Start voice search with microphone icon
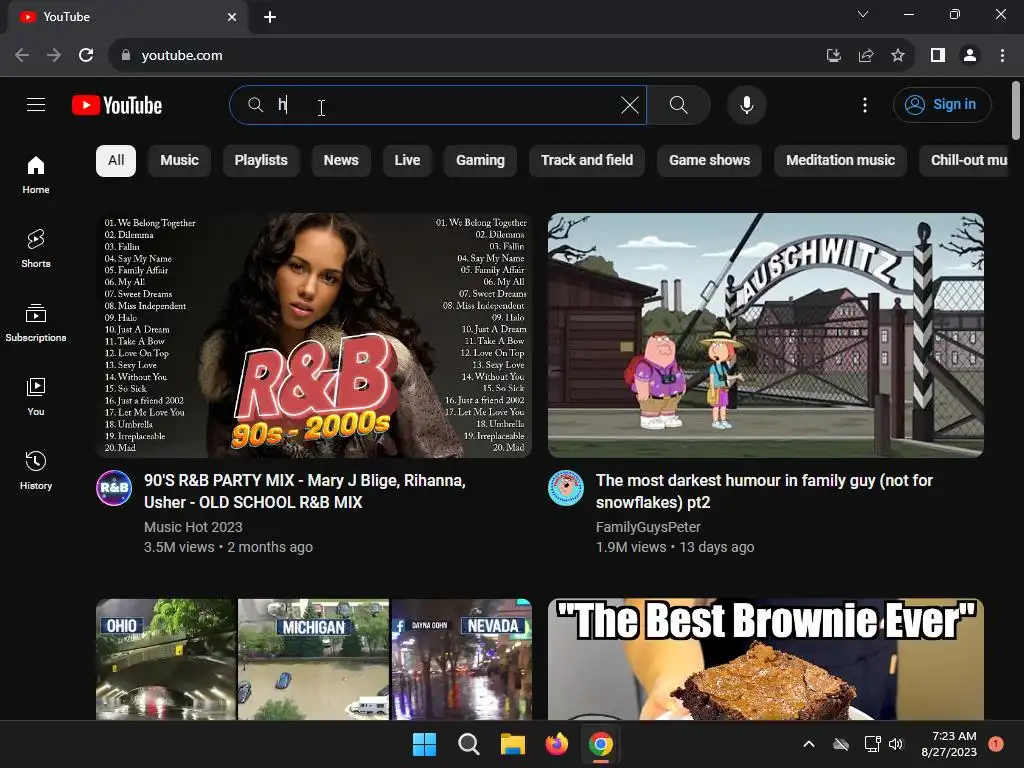This screenshot has width=1024, height=768. [746, 104]
